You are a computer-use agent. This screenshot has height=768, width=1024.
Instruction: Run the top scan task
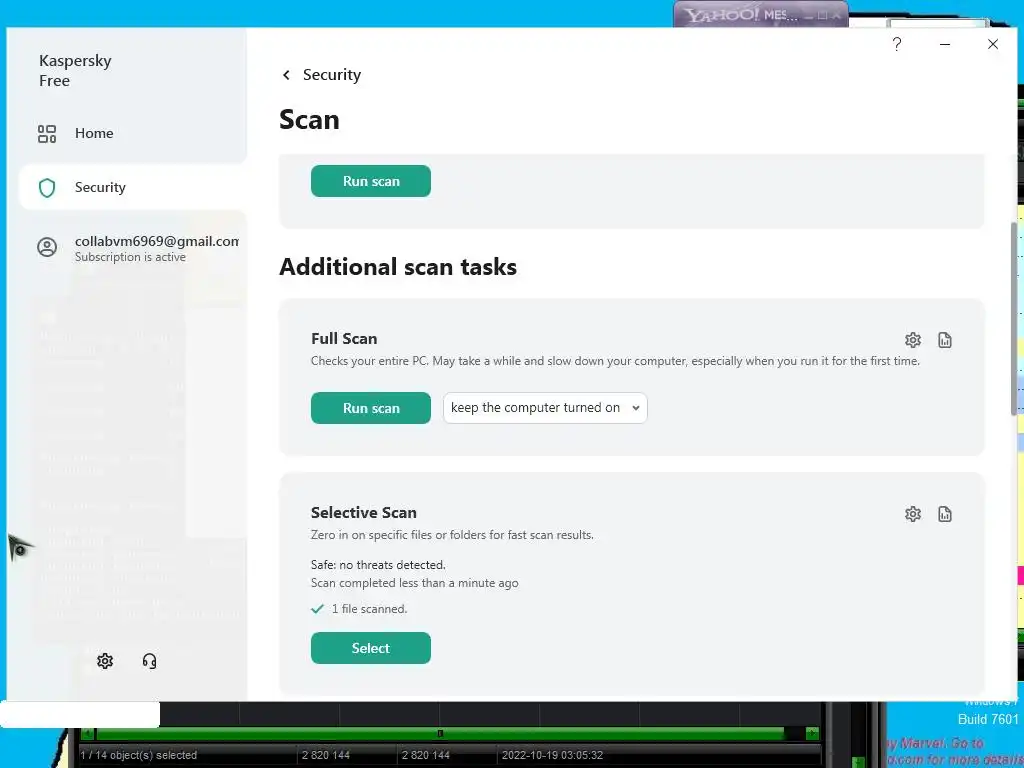[370, 181]
